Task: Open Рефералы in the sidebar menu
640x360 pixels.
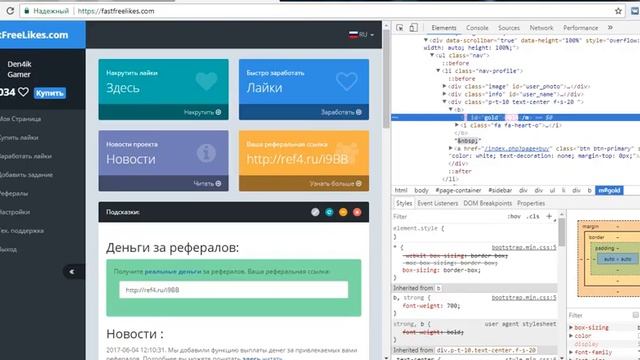Action: (x=14, y=193)
